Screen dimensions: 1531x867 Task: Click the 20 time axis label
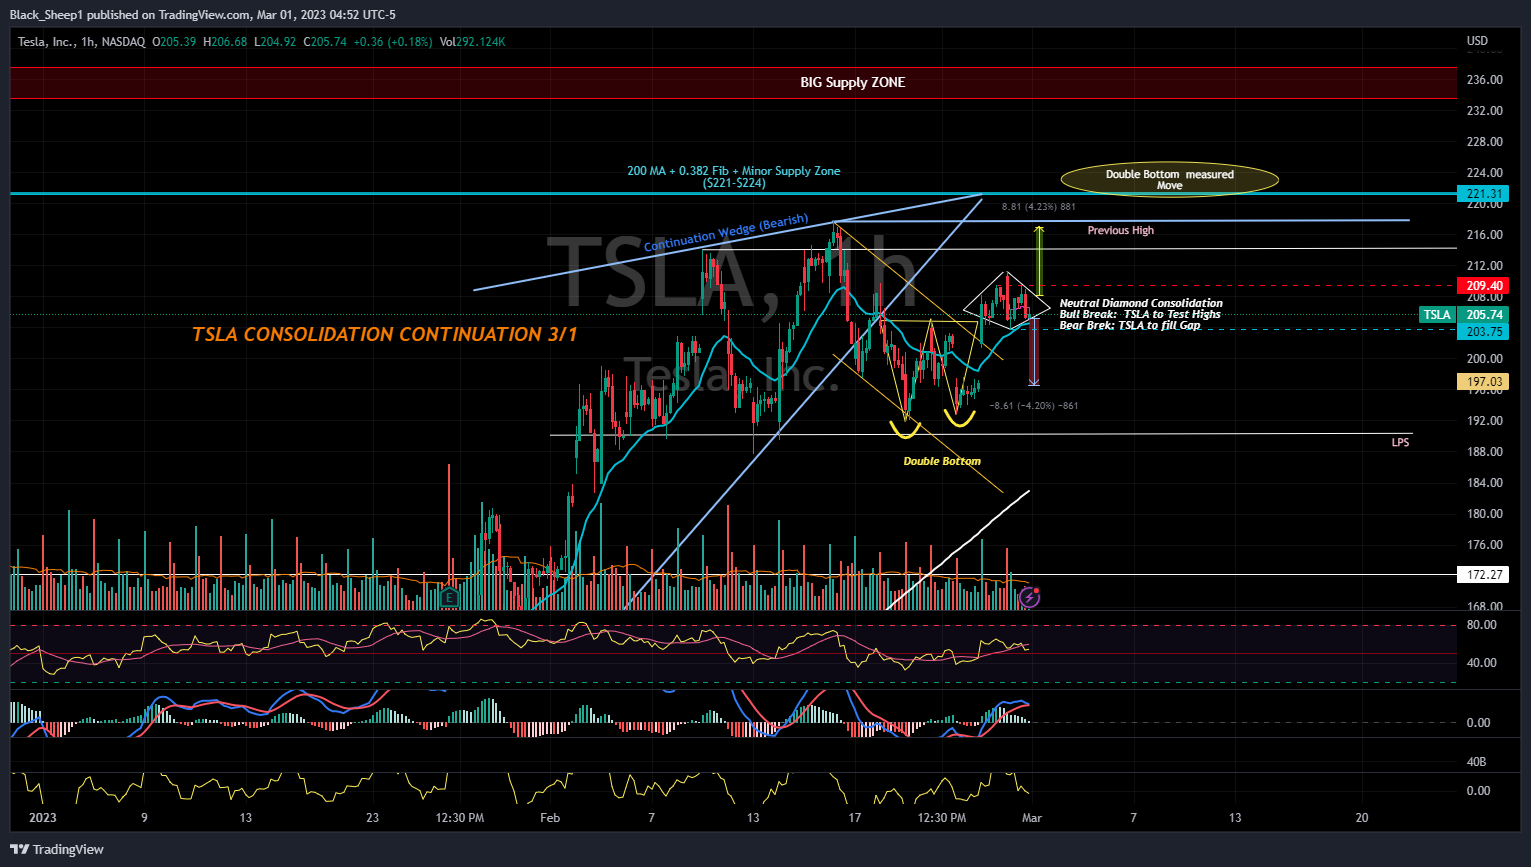pyautogui.click(x=1362, y=818)
